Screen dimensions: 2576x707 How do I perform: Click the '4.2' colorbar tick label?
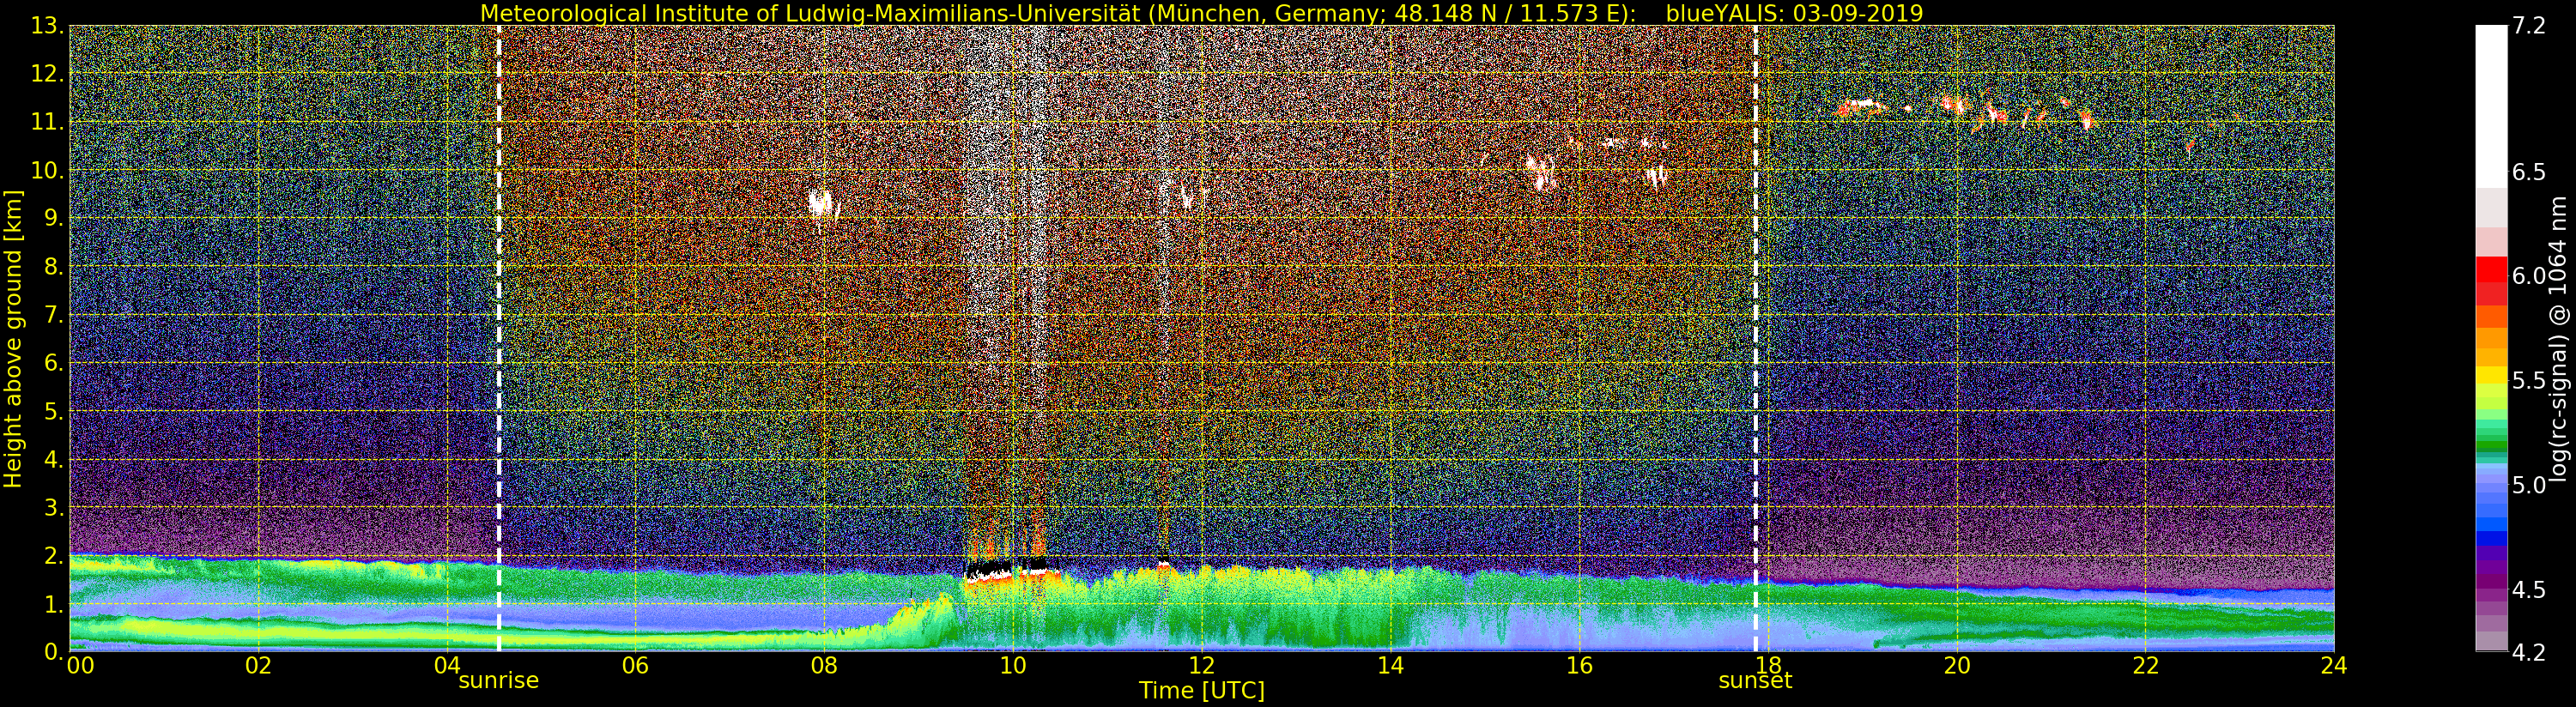[2529, 653]
